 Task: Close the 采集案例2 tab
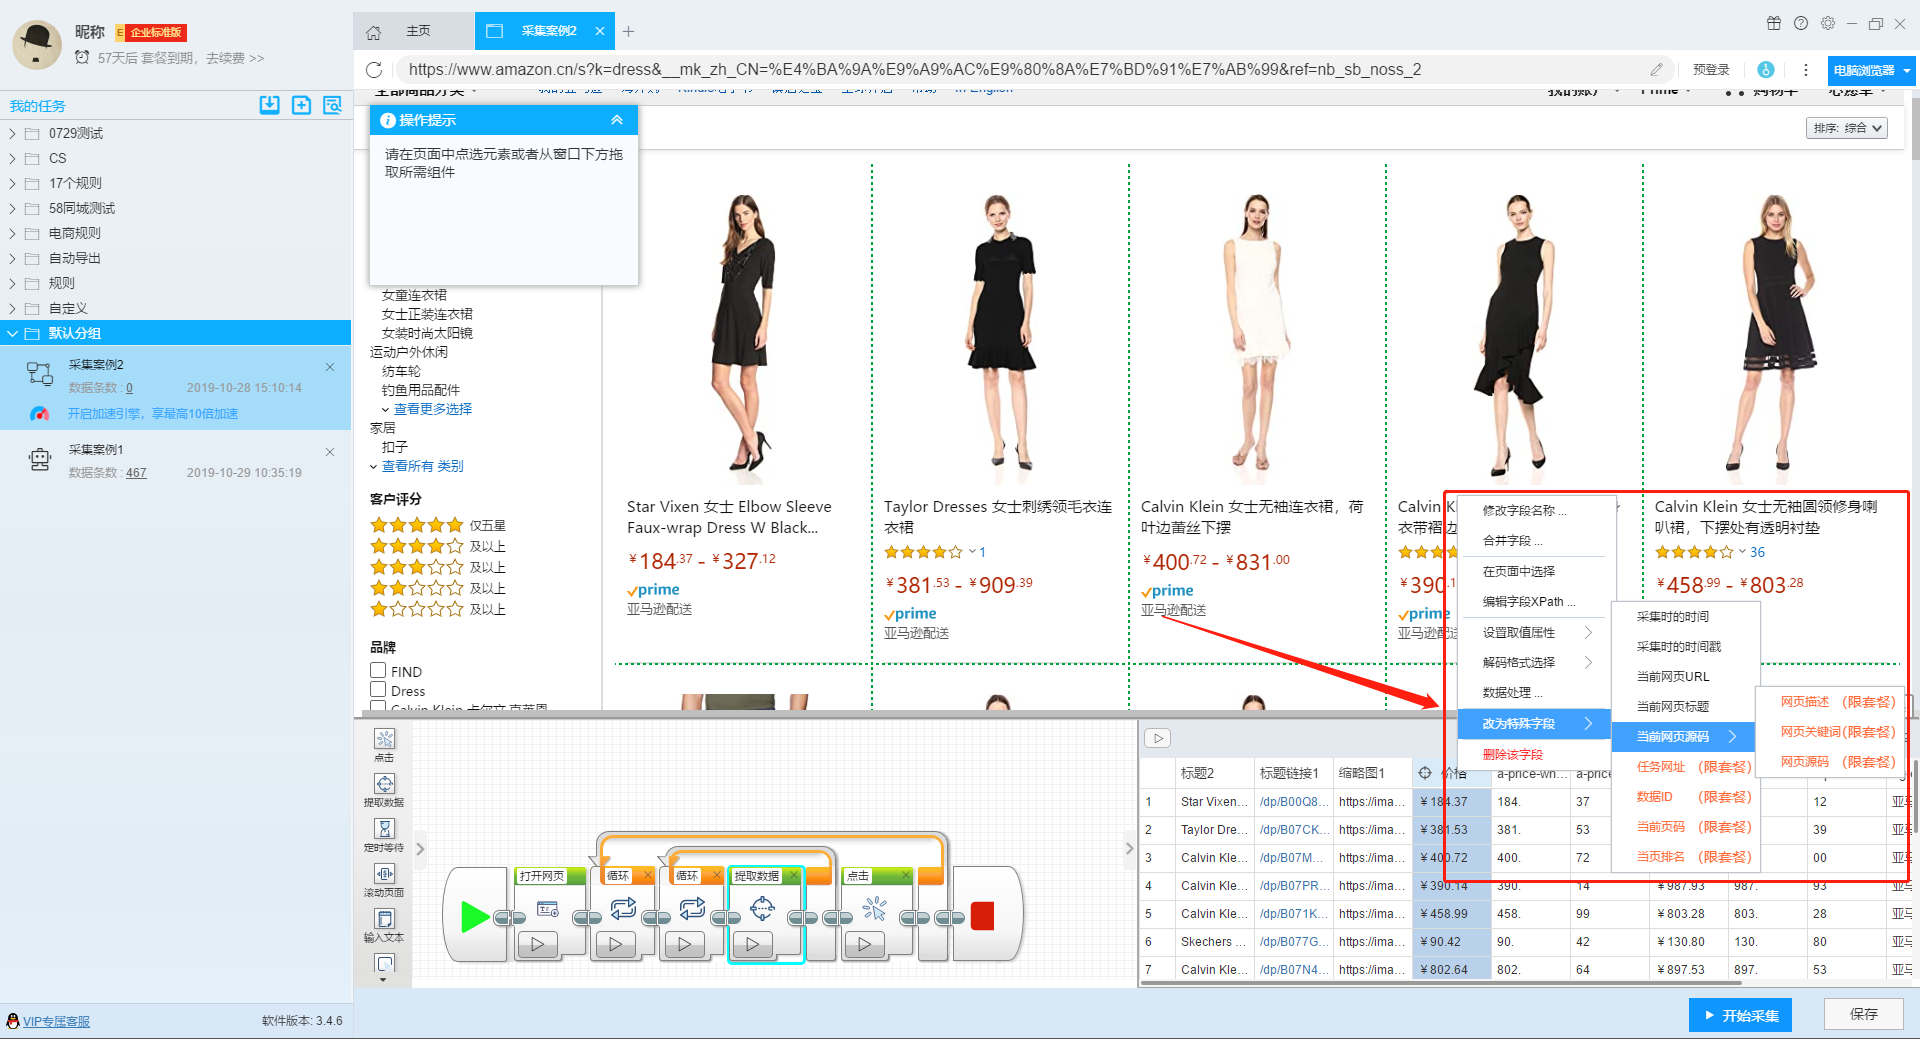click(x=600, y=32)
